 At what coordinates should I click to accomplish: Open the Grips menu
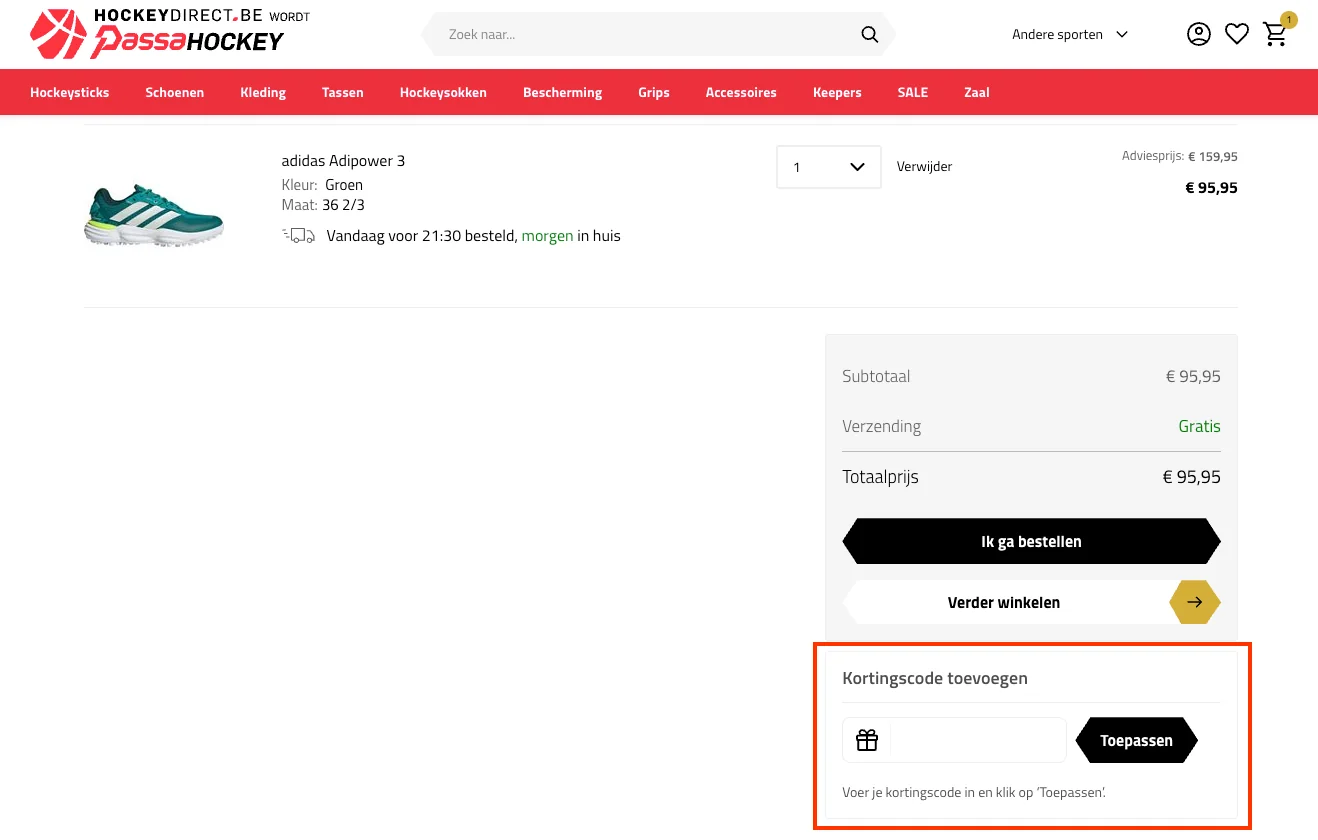point(654,92)
